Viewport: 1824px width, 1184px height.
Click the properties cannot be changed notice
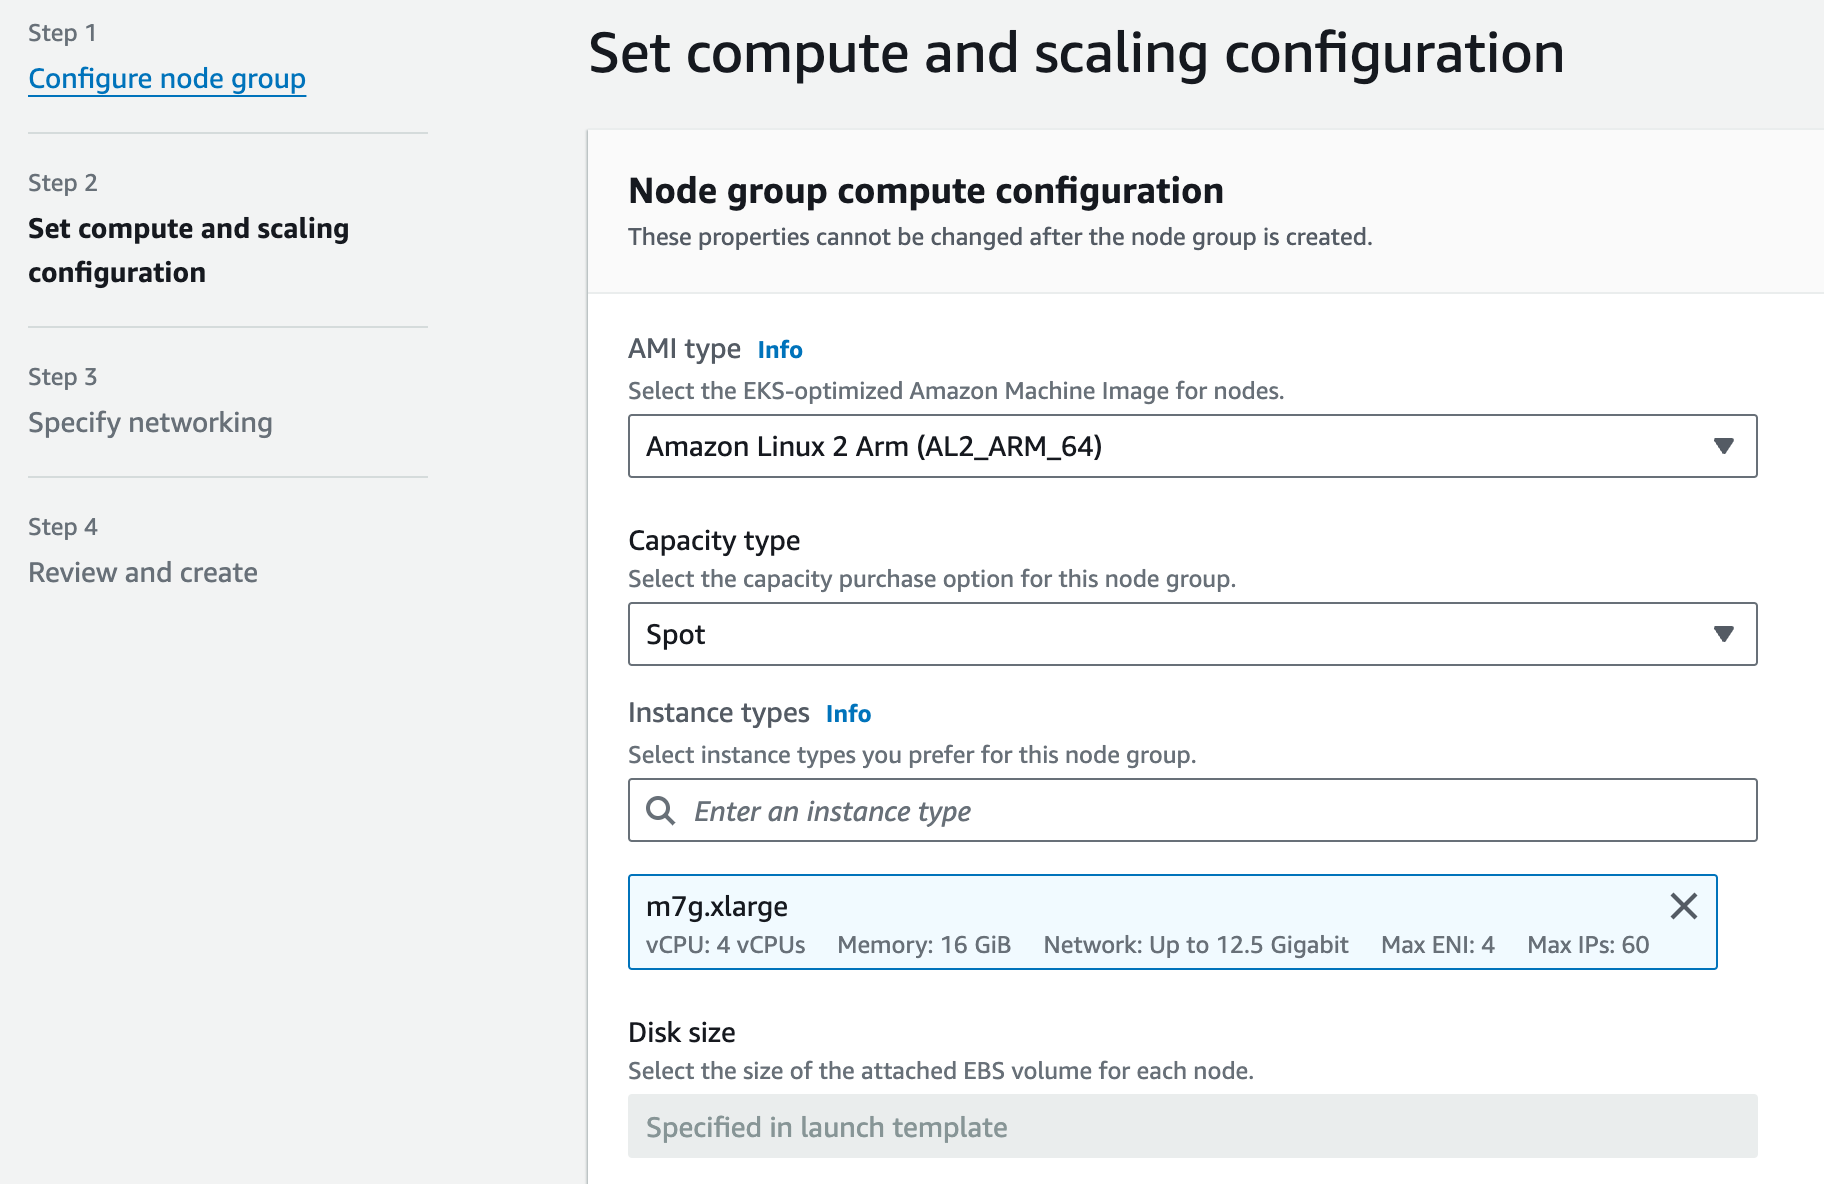tap(1000, 237)
